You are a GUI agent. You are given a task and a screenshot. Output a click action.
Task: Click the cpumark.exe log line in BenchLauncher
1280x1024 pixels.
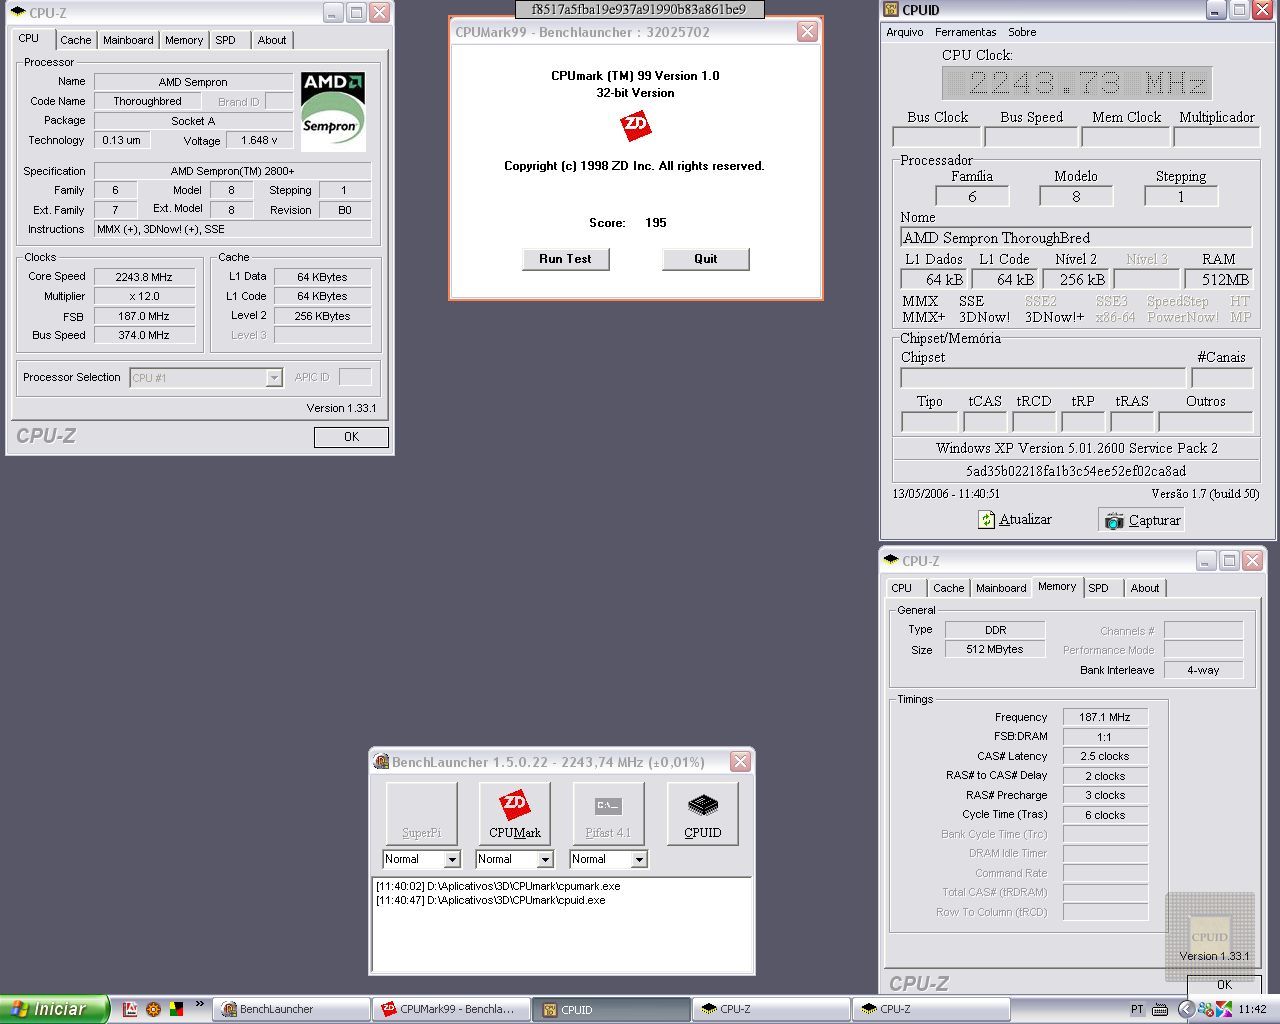[498, 886]
